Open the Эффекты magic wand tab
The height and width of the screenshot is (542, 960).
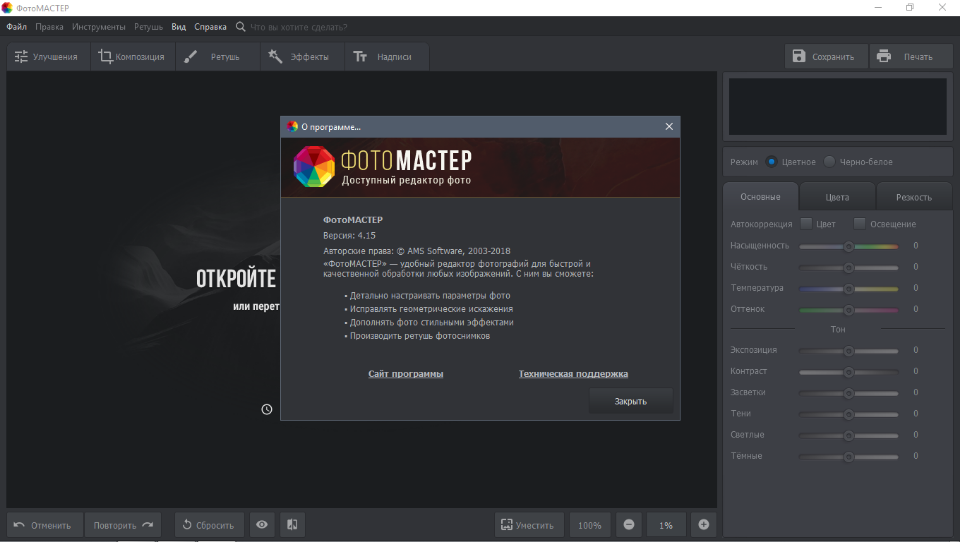[x=301, y=57]
